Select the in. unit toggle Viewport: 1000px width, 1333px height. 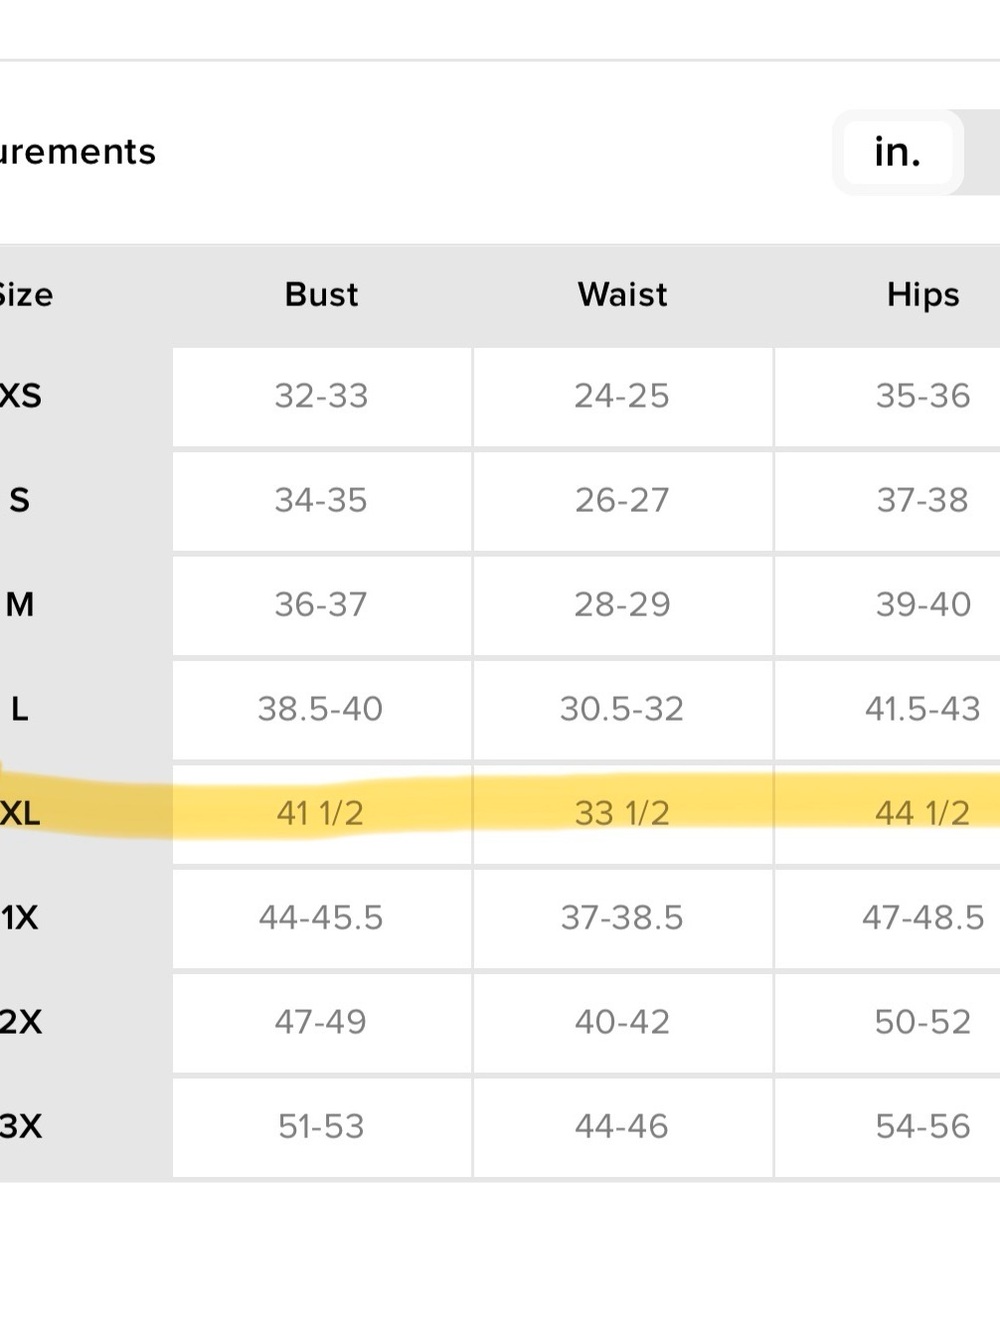pos(897,152)
